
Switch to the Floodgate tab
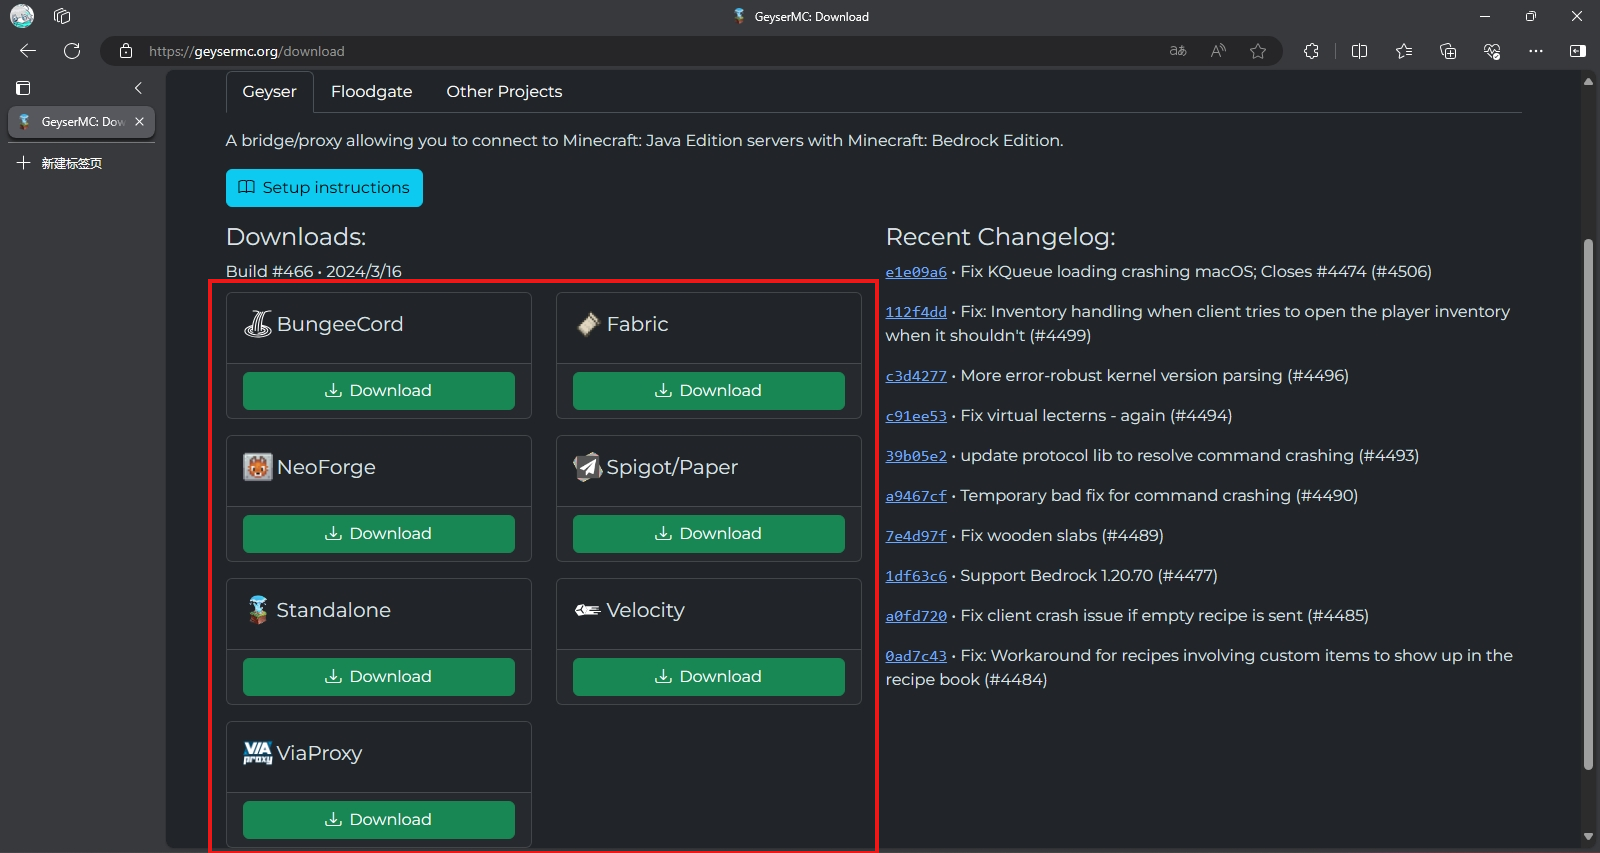point(371,91)
